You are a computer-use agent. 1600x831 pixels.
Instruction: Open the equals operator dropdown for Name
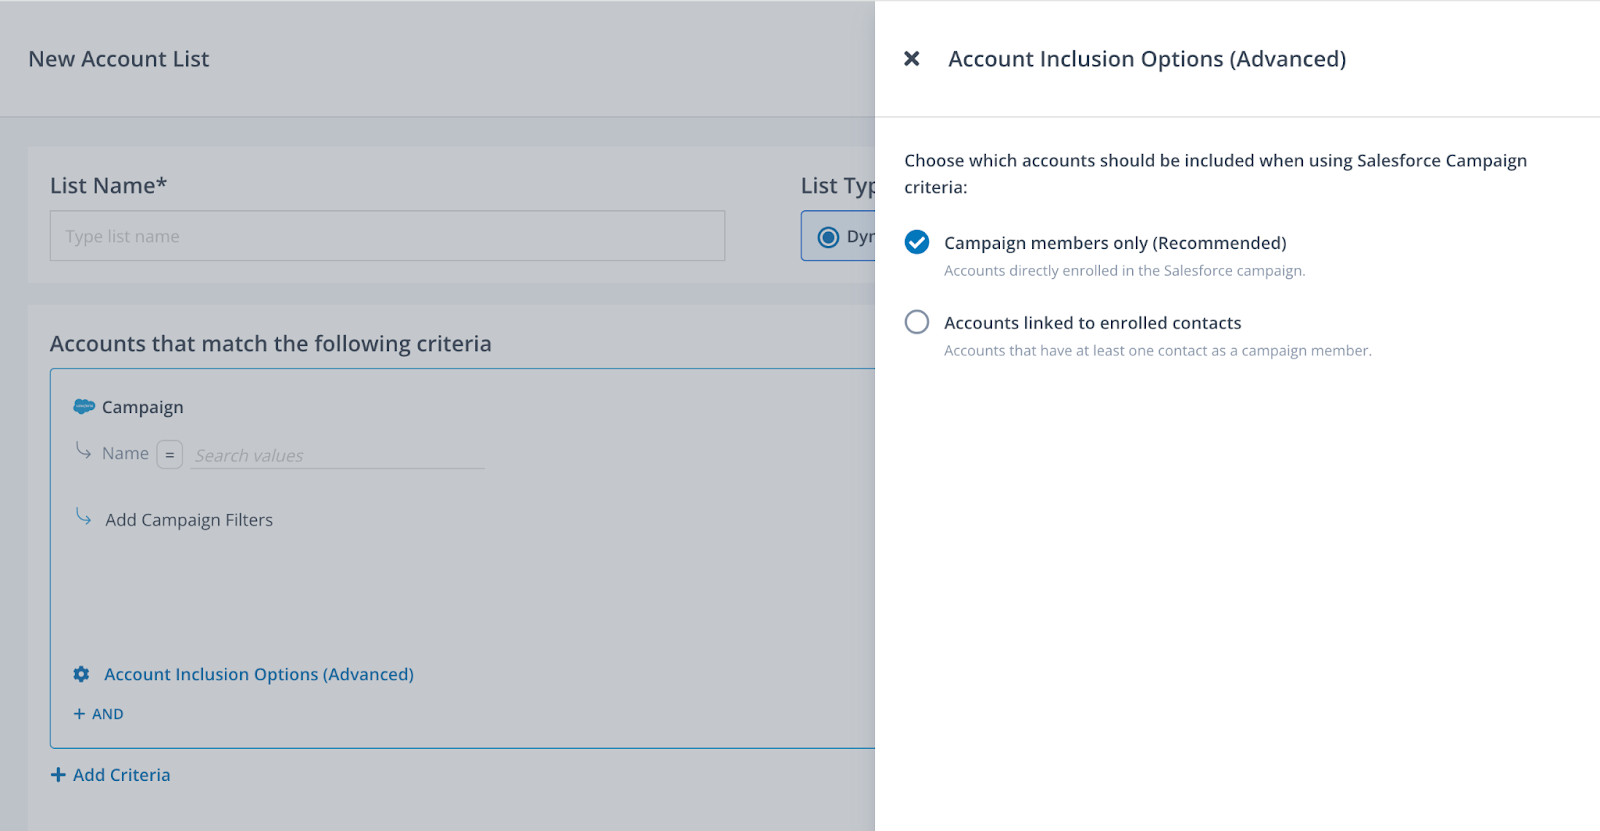170,455
